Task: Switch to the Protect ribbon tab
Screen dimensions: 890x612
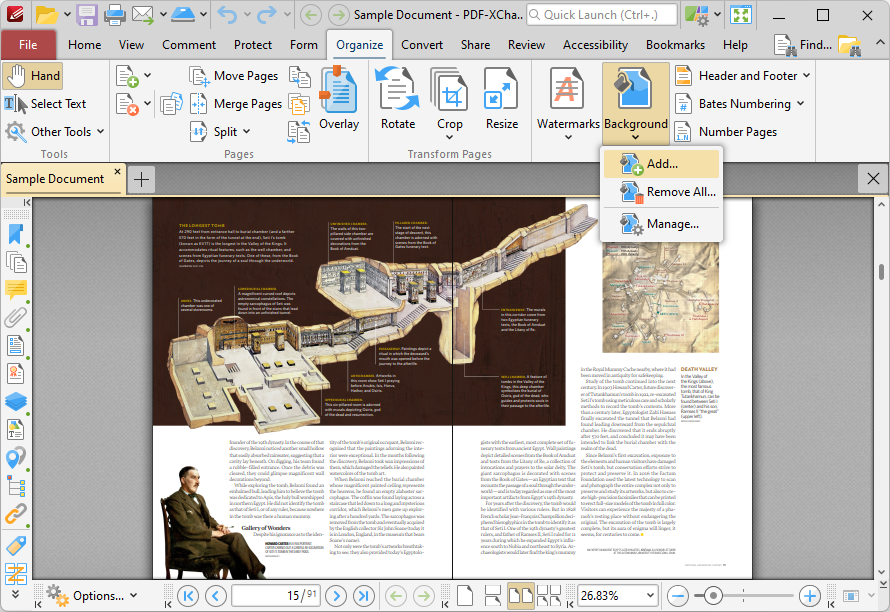Action: [x=253, y=45]
